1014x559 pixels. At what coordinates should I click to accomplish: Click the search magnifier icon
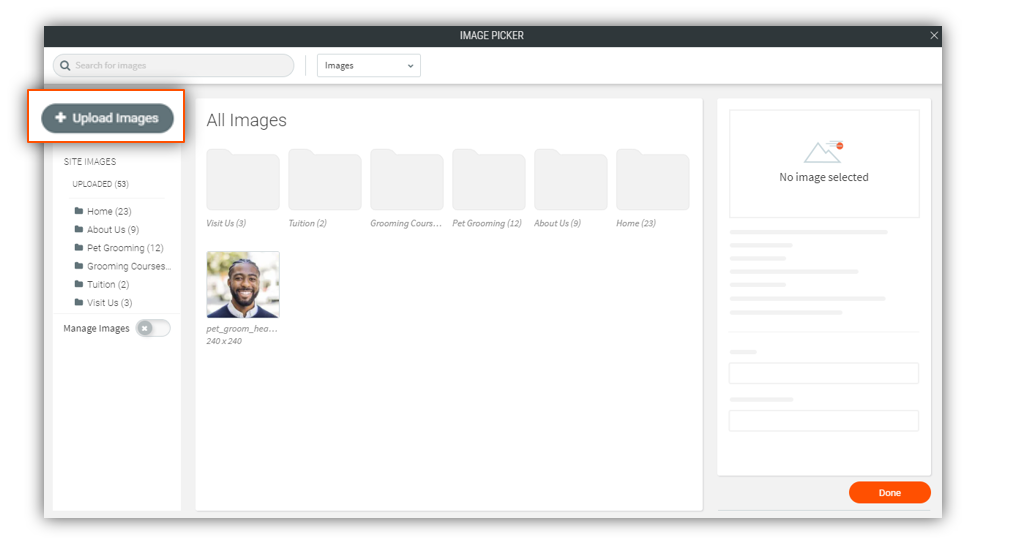(x=65, y=66)
